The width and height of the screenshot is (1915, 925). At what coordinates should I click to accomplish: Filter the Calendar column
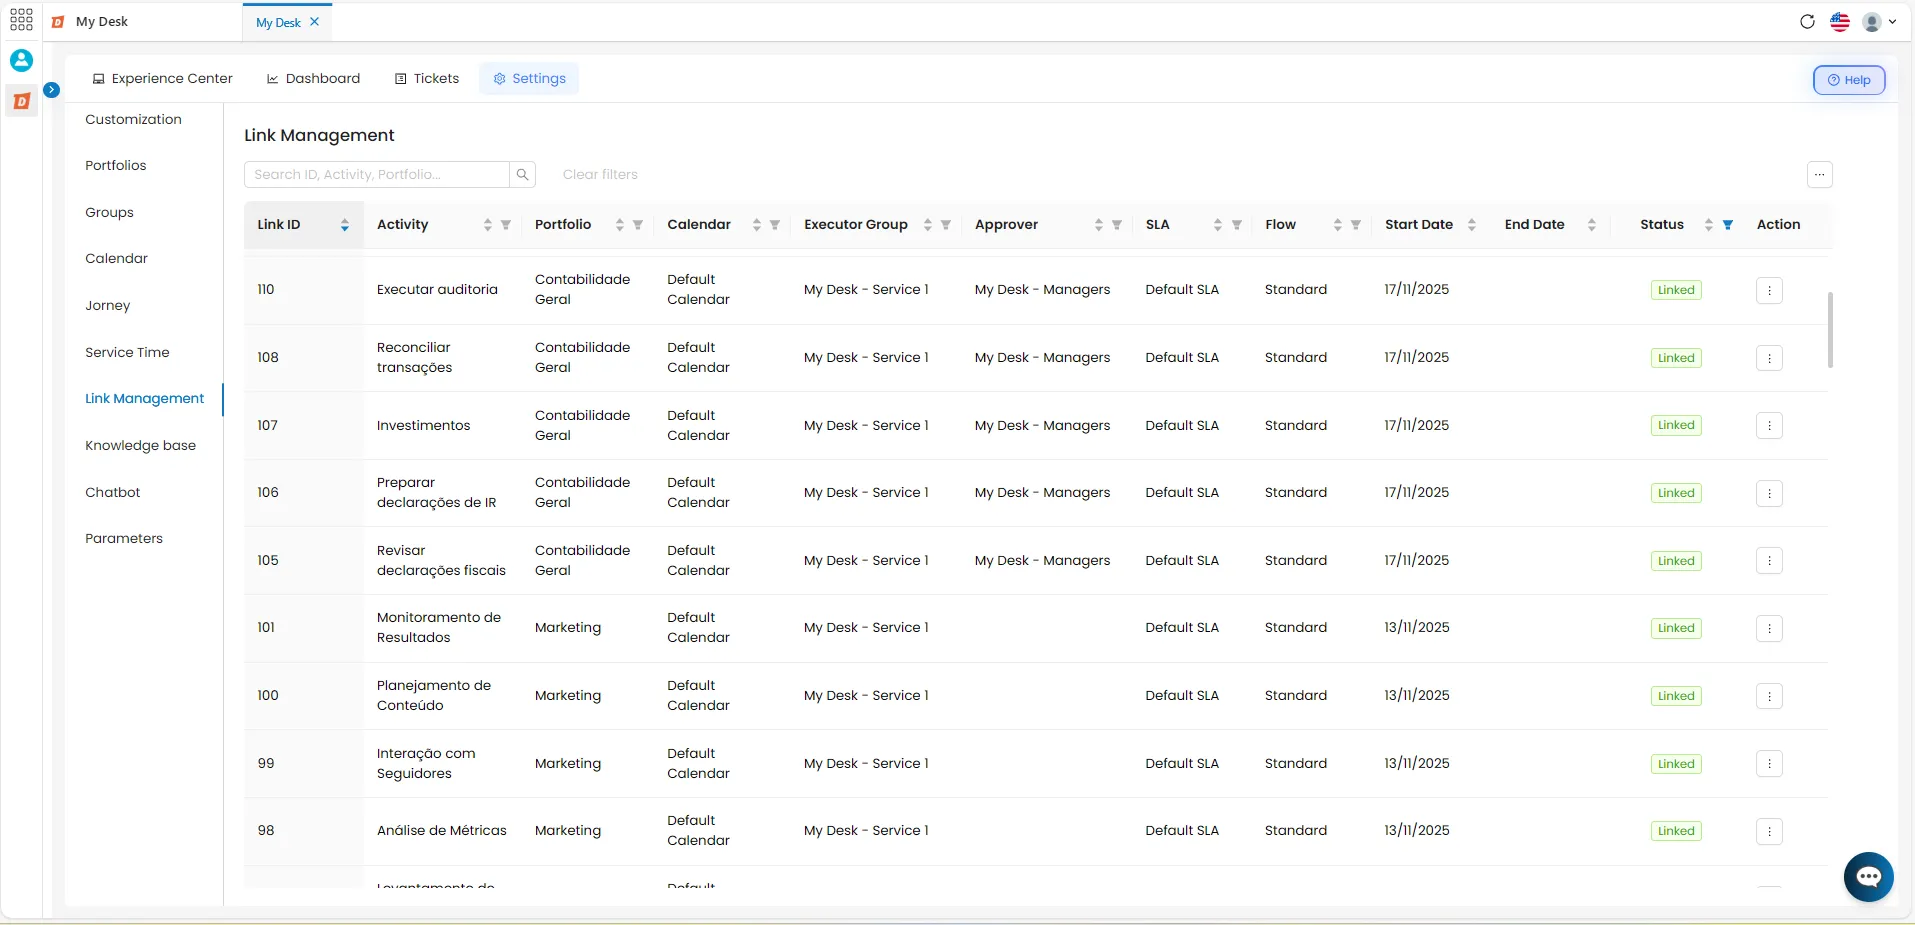(775, 225)
